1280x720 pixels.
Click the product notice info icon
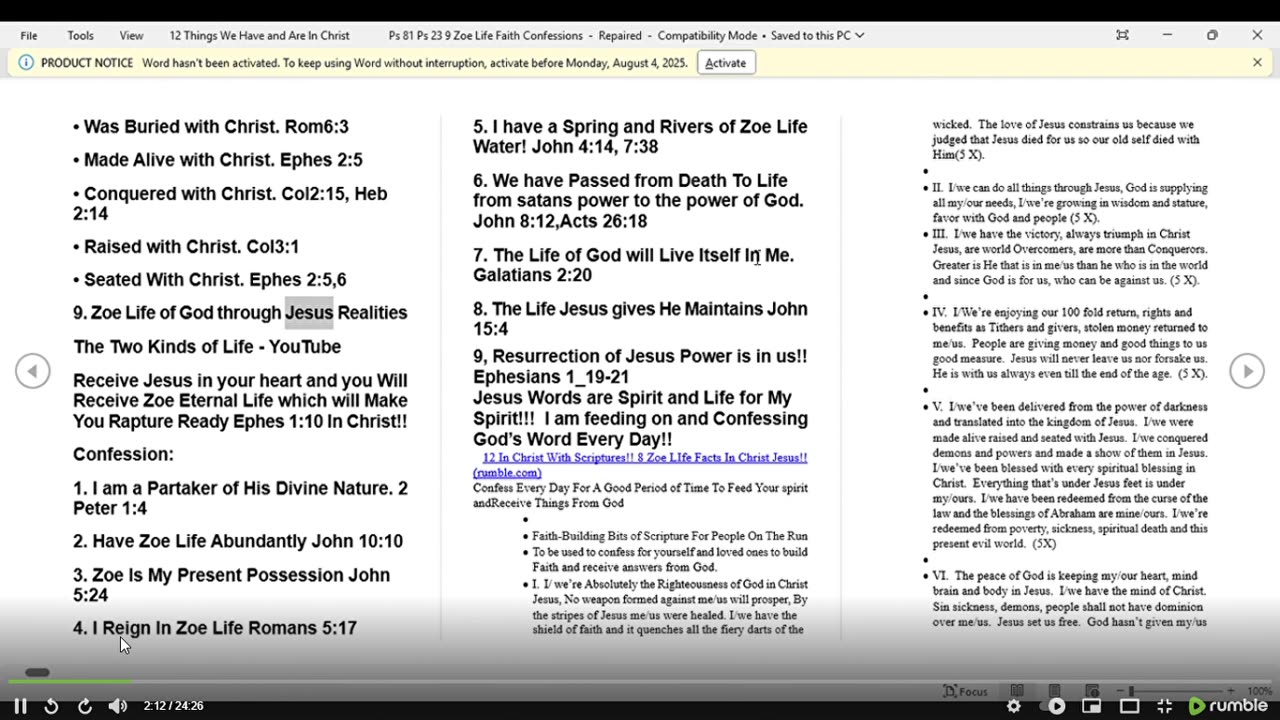pyautogui.click(x=26, y=62)
